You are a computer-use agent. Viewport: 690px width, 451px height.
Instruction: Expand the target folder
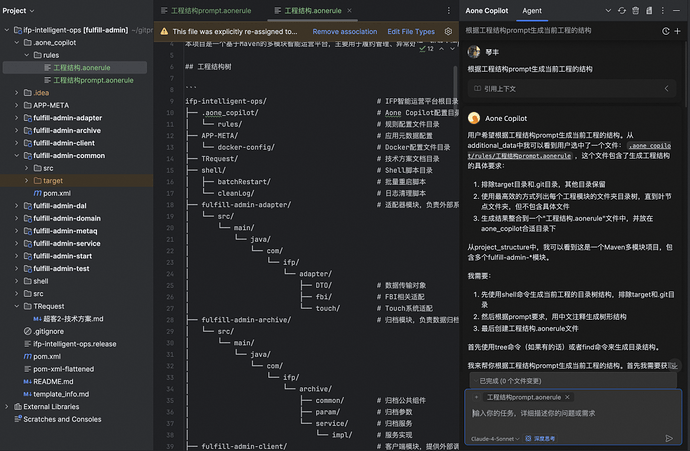tap(26, 180)
